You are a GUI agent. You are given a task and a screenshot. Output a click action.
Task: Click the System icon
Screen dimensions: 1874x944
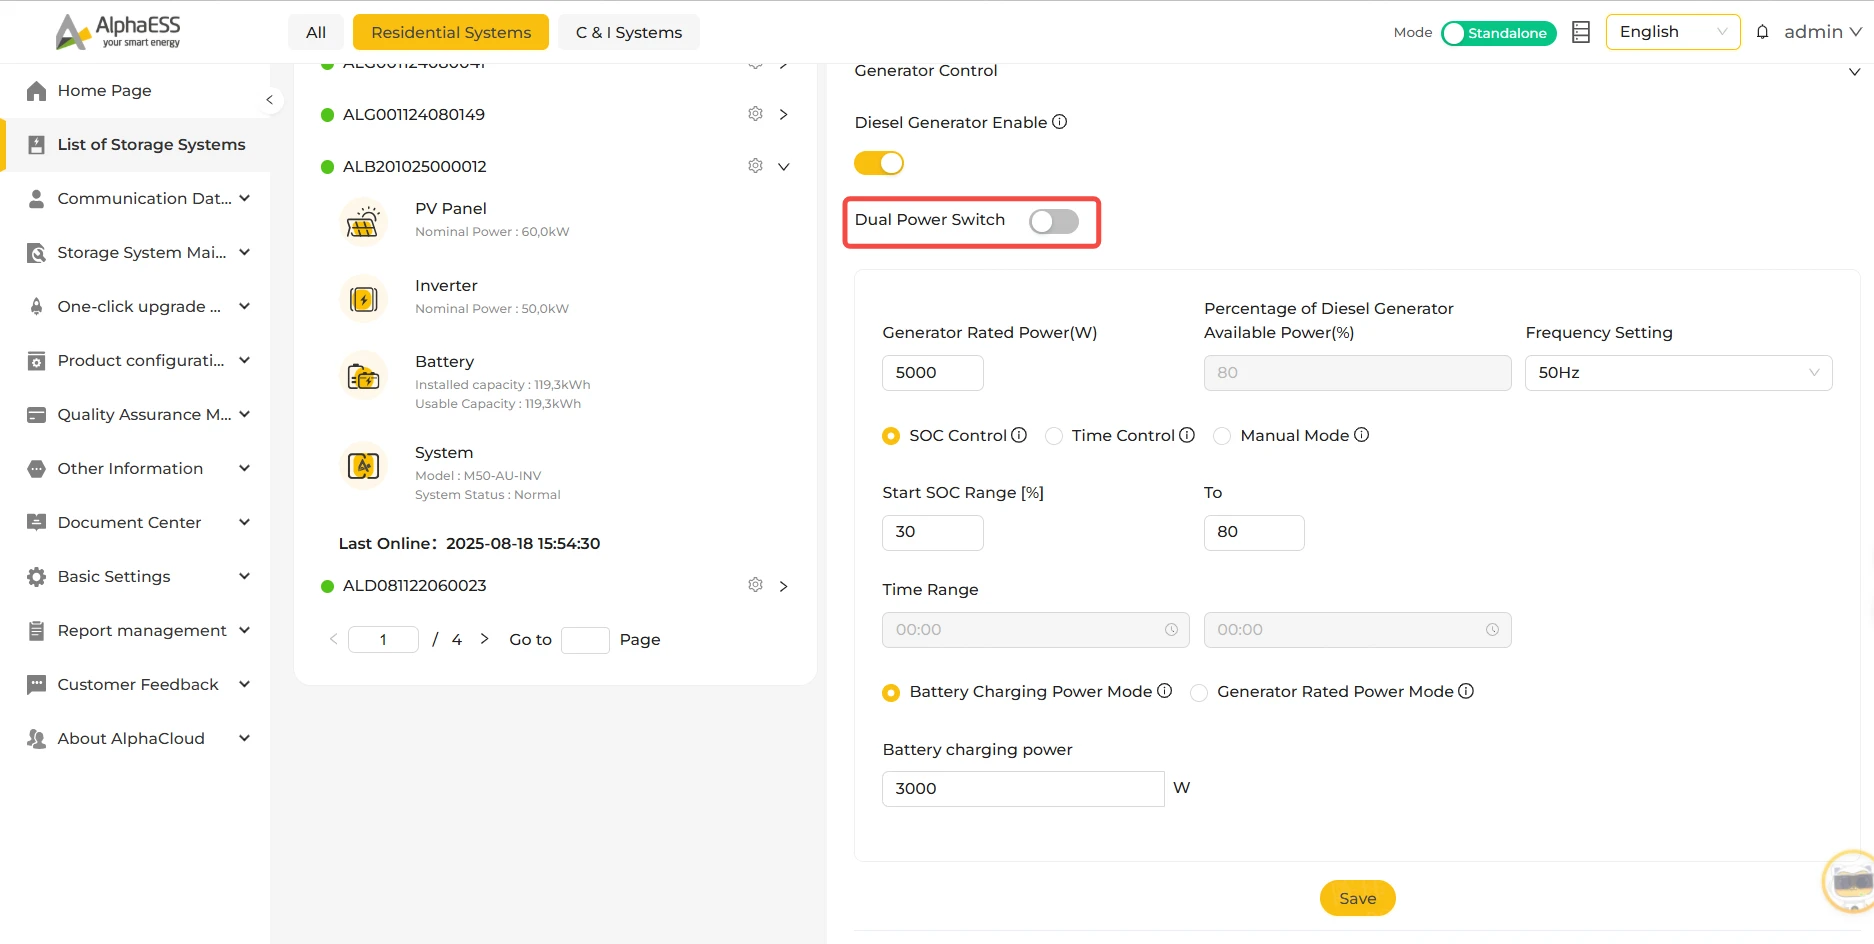(x=363, y=465)
